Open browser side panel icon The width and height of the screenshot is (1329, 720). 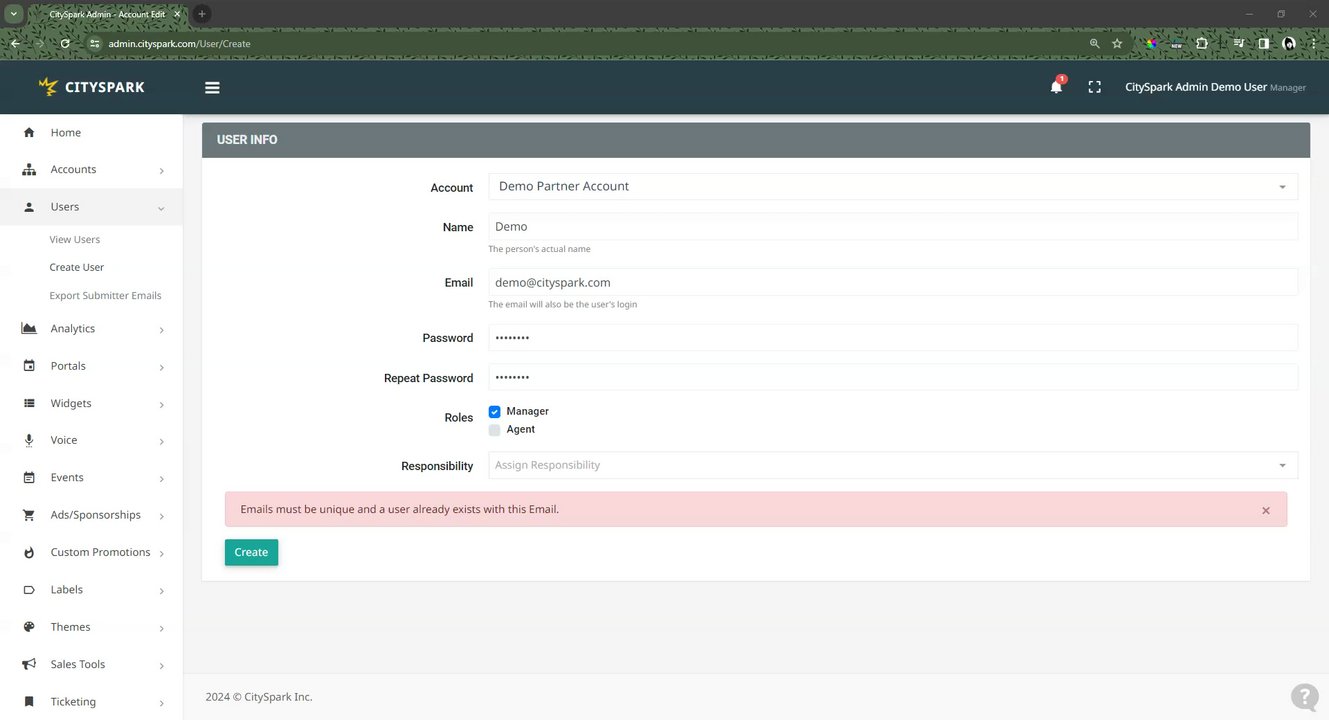[1264, 44]
